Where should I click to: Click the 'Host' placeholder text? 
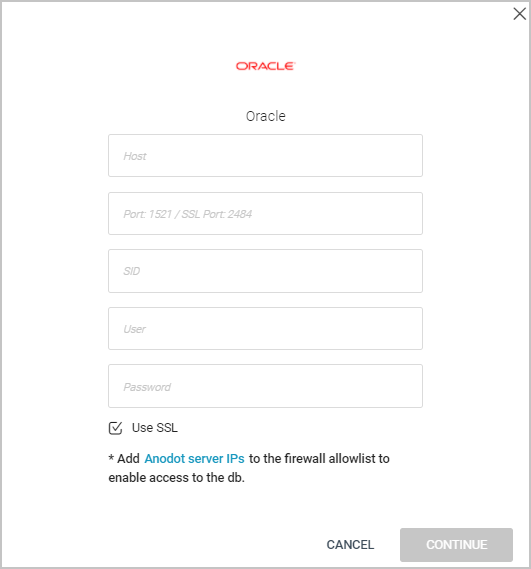(x=135, y=156)
